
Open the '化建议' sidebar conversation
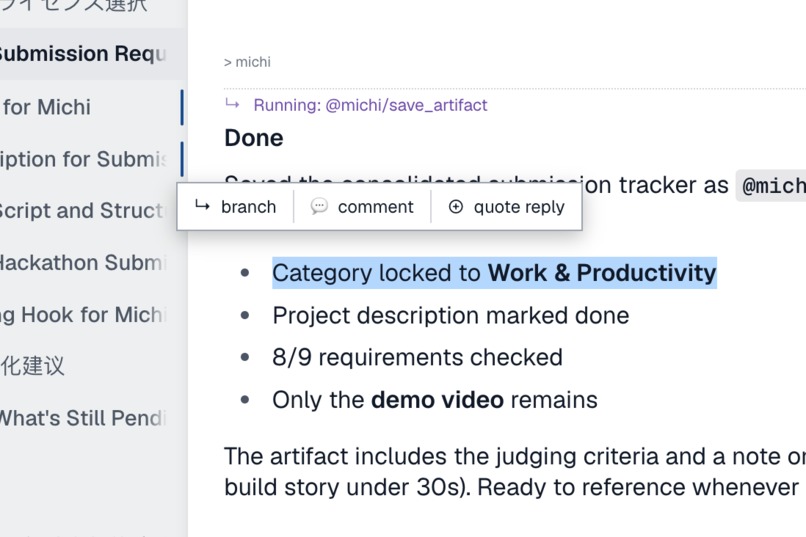(x=93, y=366)
